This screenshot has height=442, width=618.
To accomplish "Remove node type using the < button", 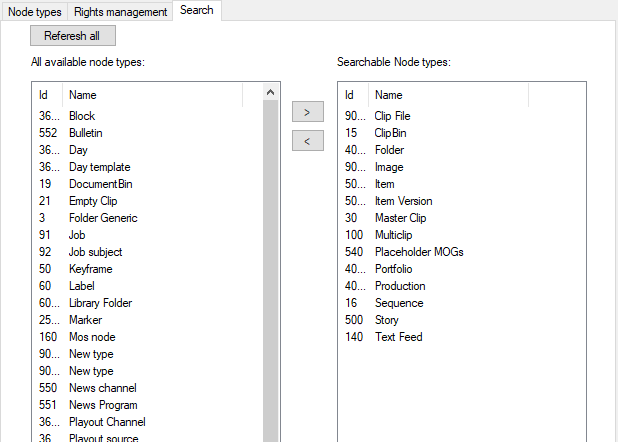I will (308, 141).
